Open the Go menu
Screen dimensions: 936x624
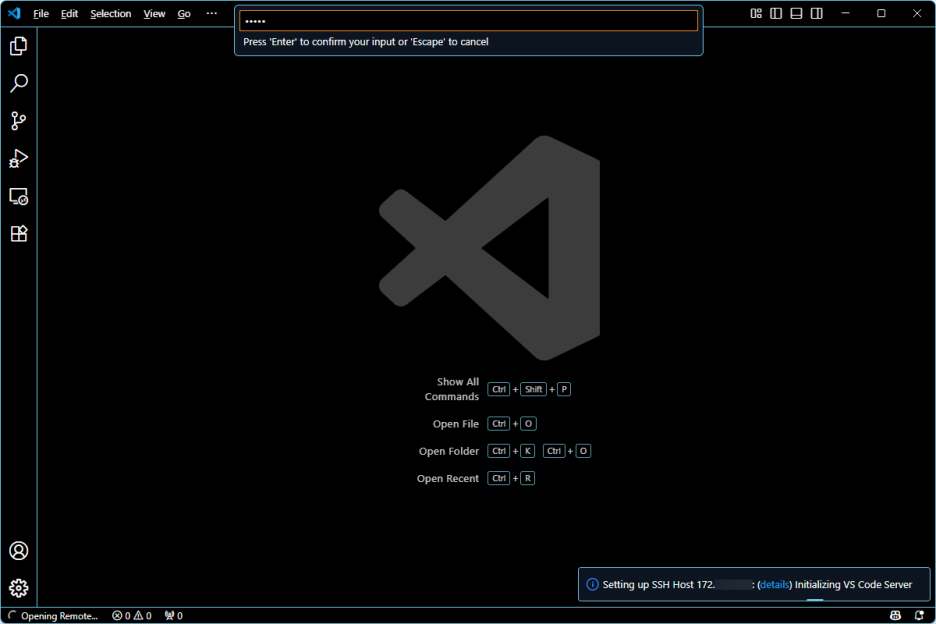[184, 13]
